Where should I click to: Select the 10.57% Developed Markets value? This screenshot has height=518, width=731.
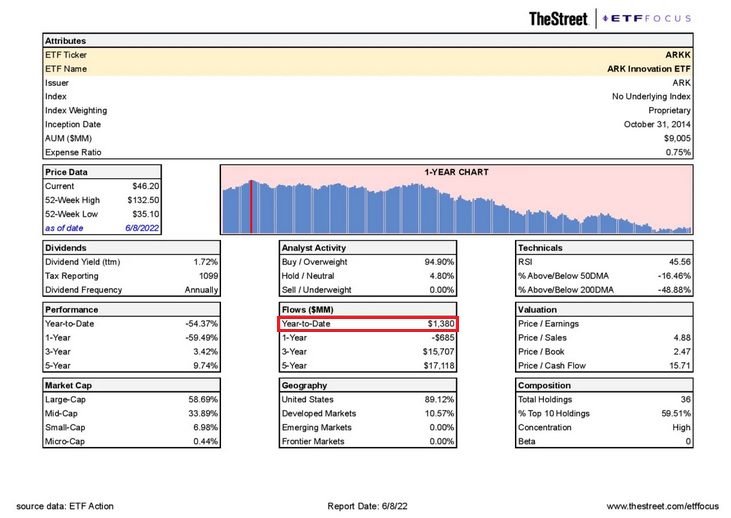click(x=440, y=414)
